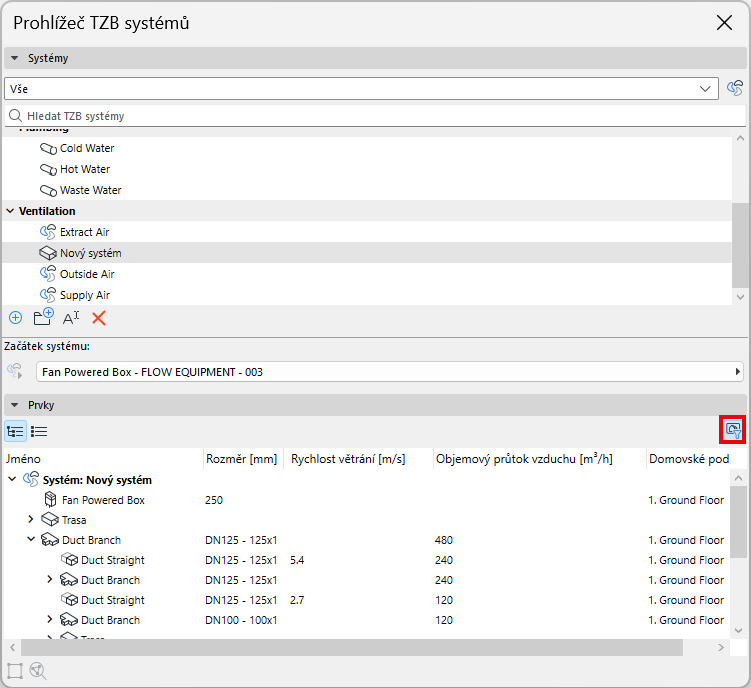The height and width of the screenshot is (688, 751).
Task: Open the Vše systems filter dropdown
Action: 362,89
